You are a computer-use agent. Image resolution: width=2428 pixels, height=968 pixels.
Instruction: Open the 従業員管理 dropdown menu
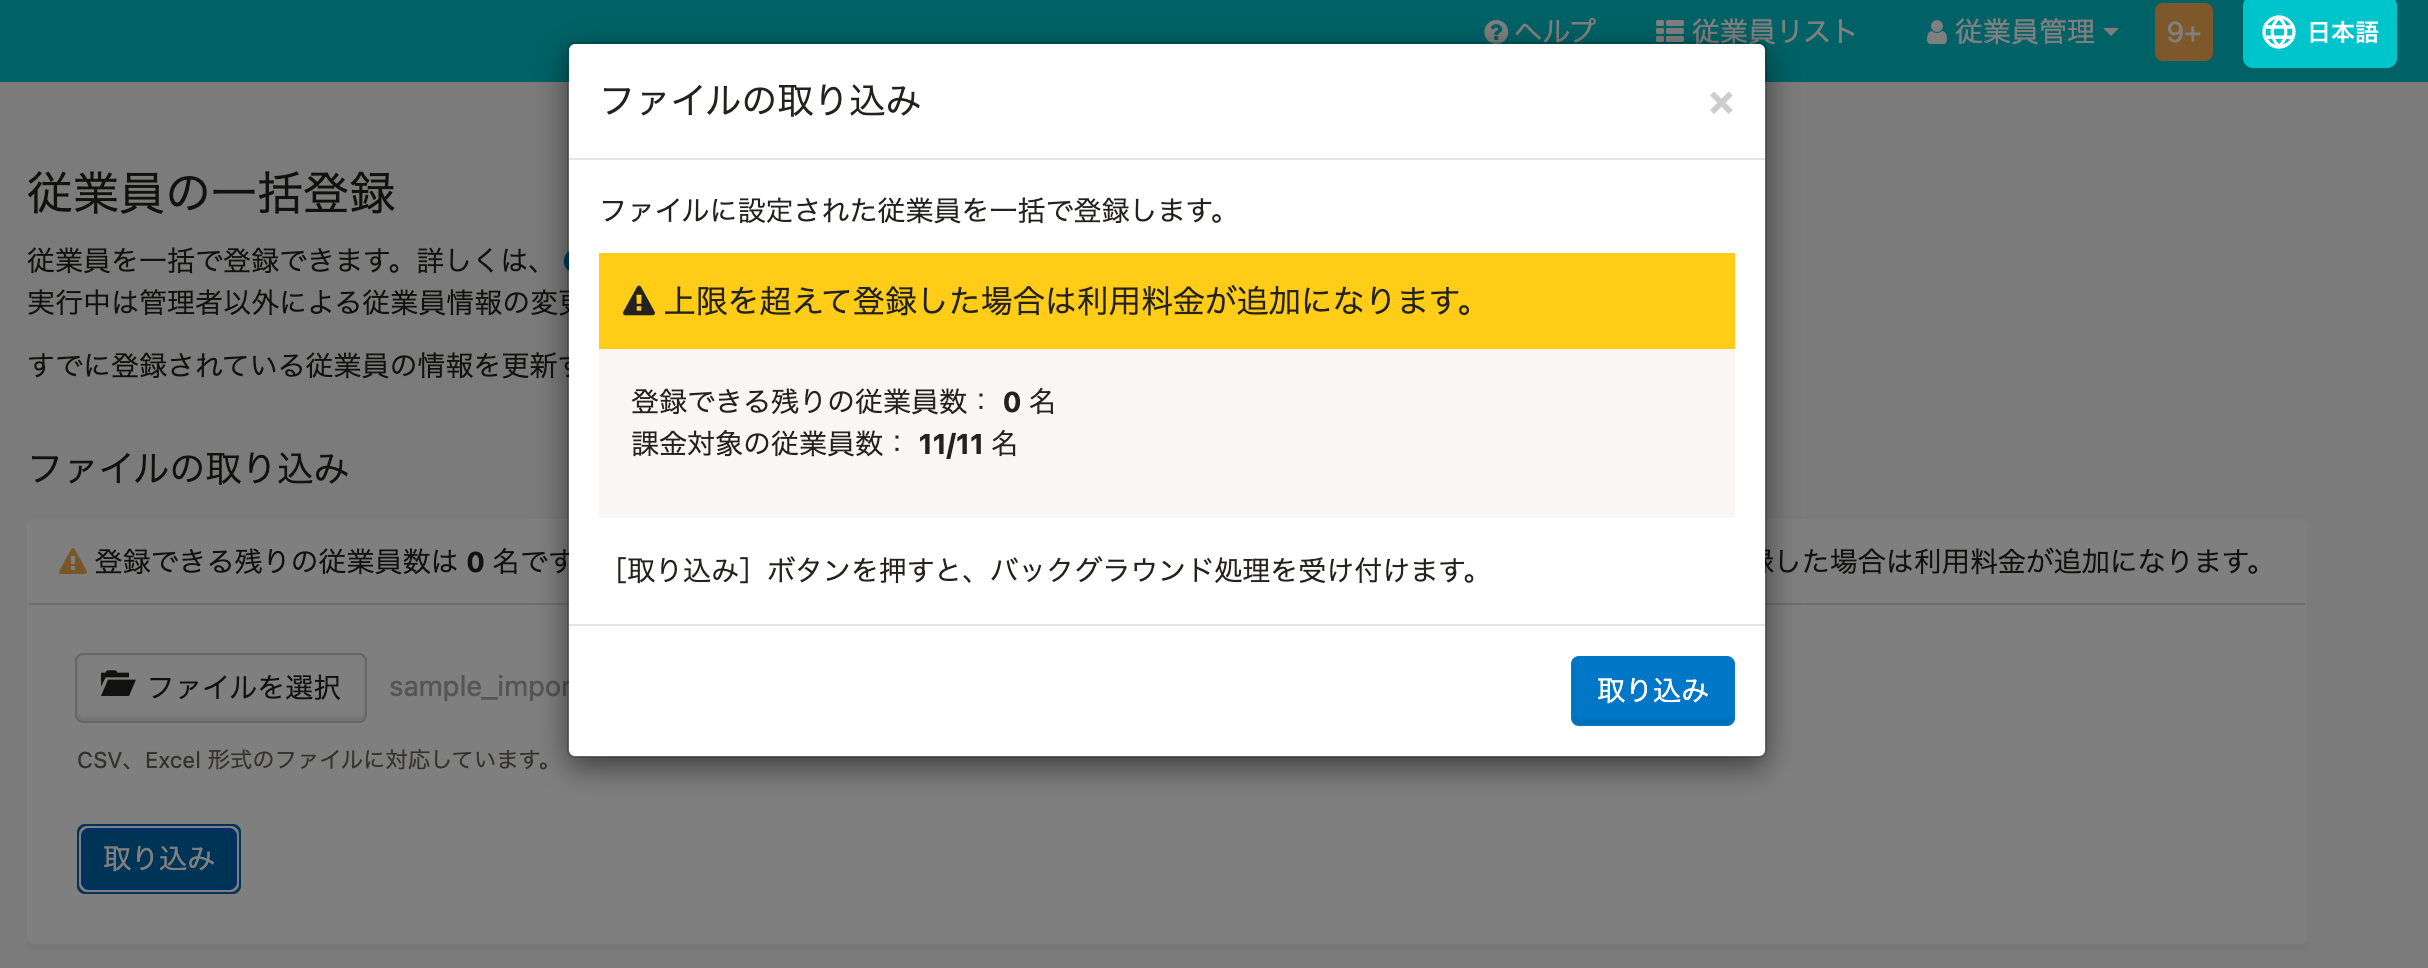(x=2024, y=31)
